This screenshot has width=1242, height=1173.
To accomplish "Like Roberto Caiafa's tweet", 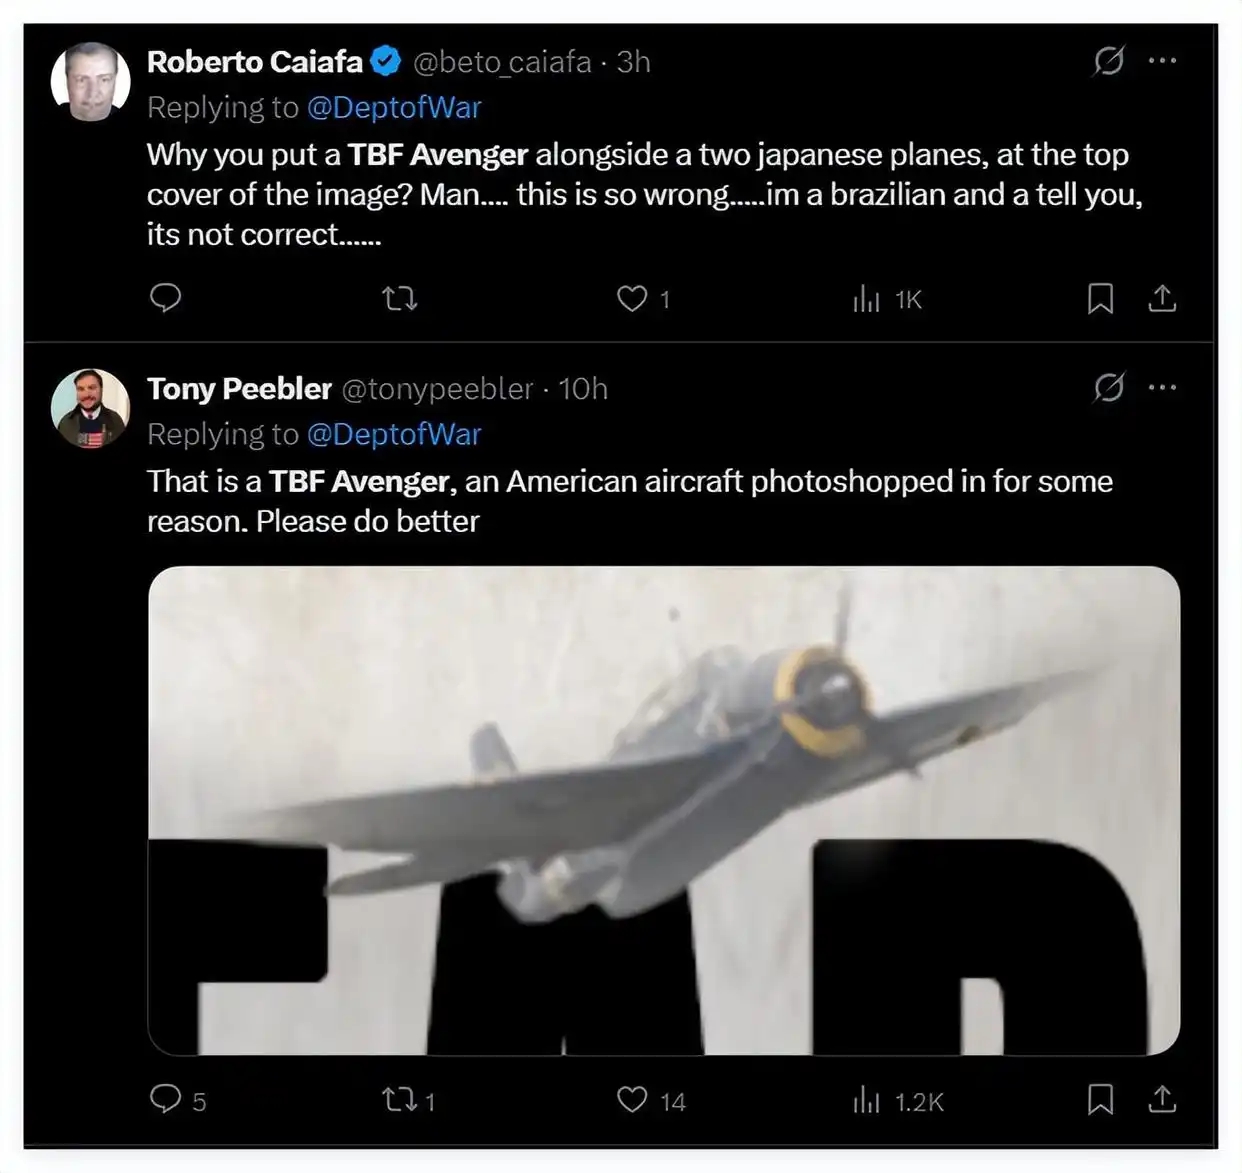I will [x=632, y=298].
